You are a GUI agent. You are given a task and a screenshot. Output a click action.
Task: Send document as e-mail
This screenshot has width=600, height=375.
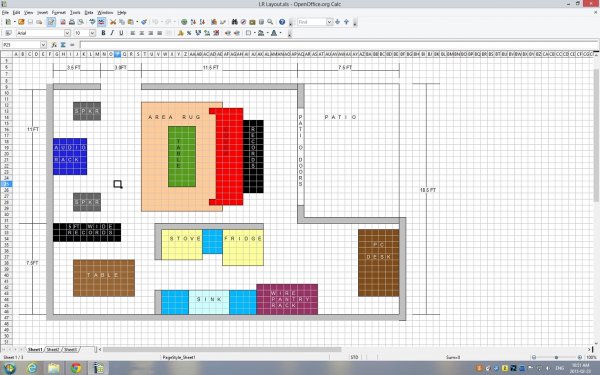click(x=39, y=22)
